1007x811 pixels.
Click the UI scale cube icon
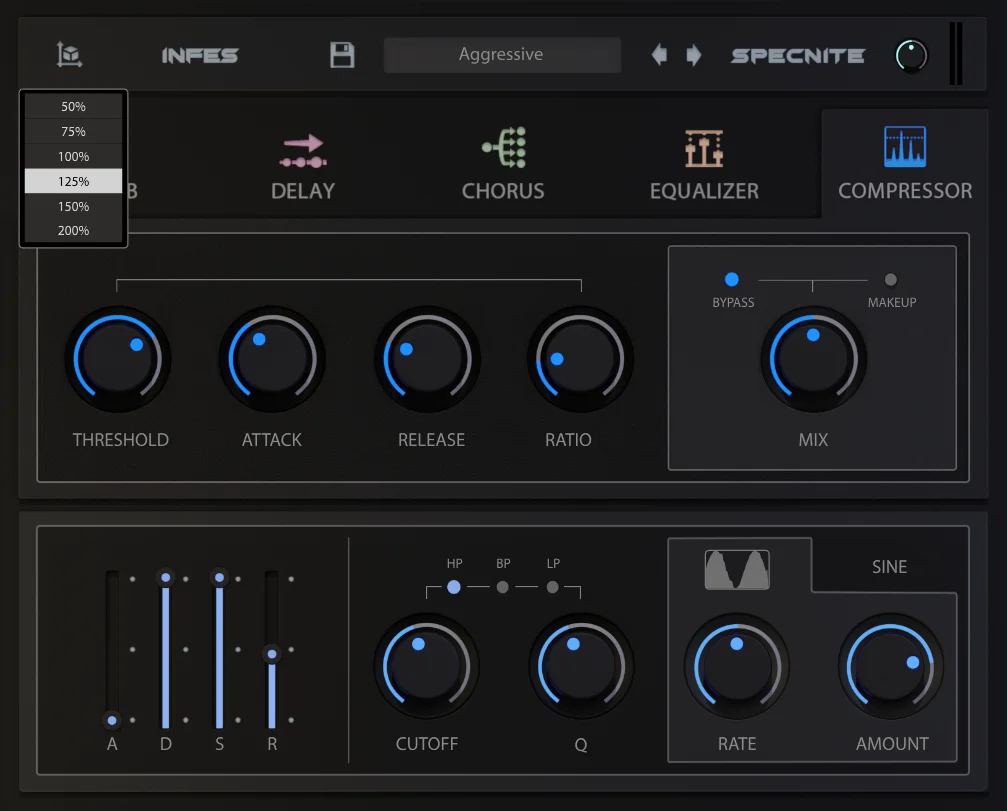coord(69,55)
